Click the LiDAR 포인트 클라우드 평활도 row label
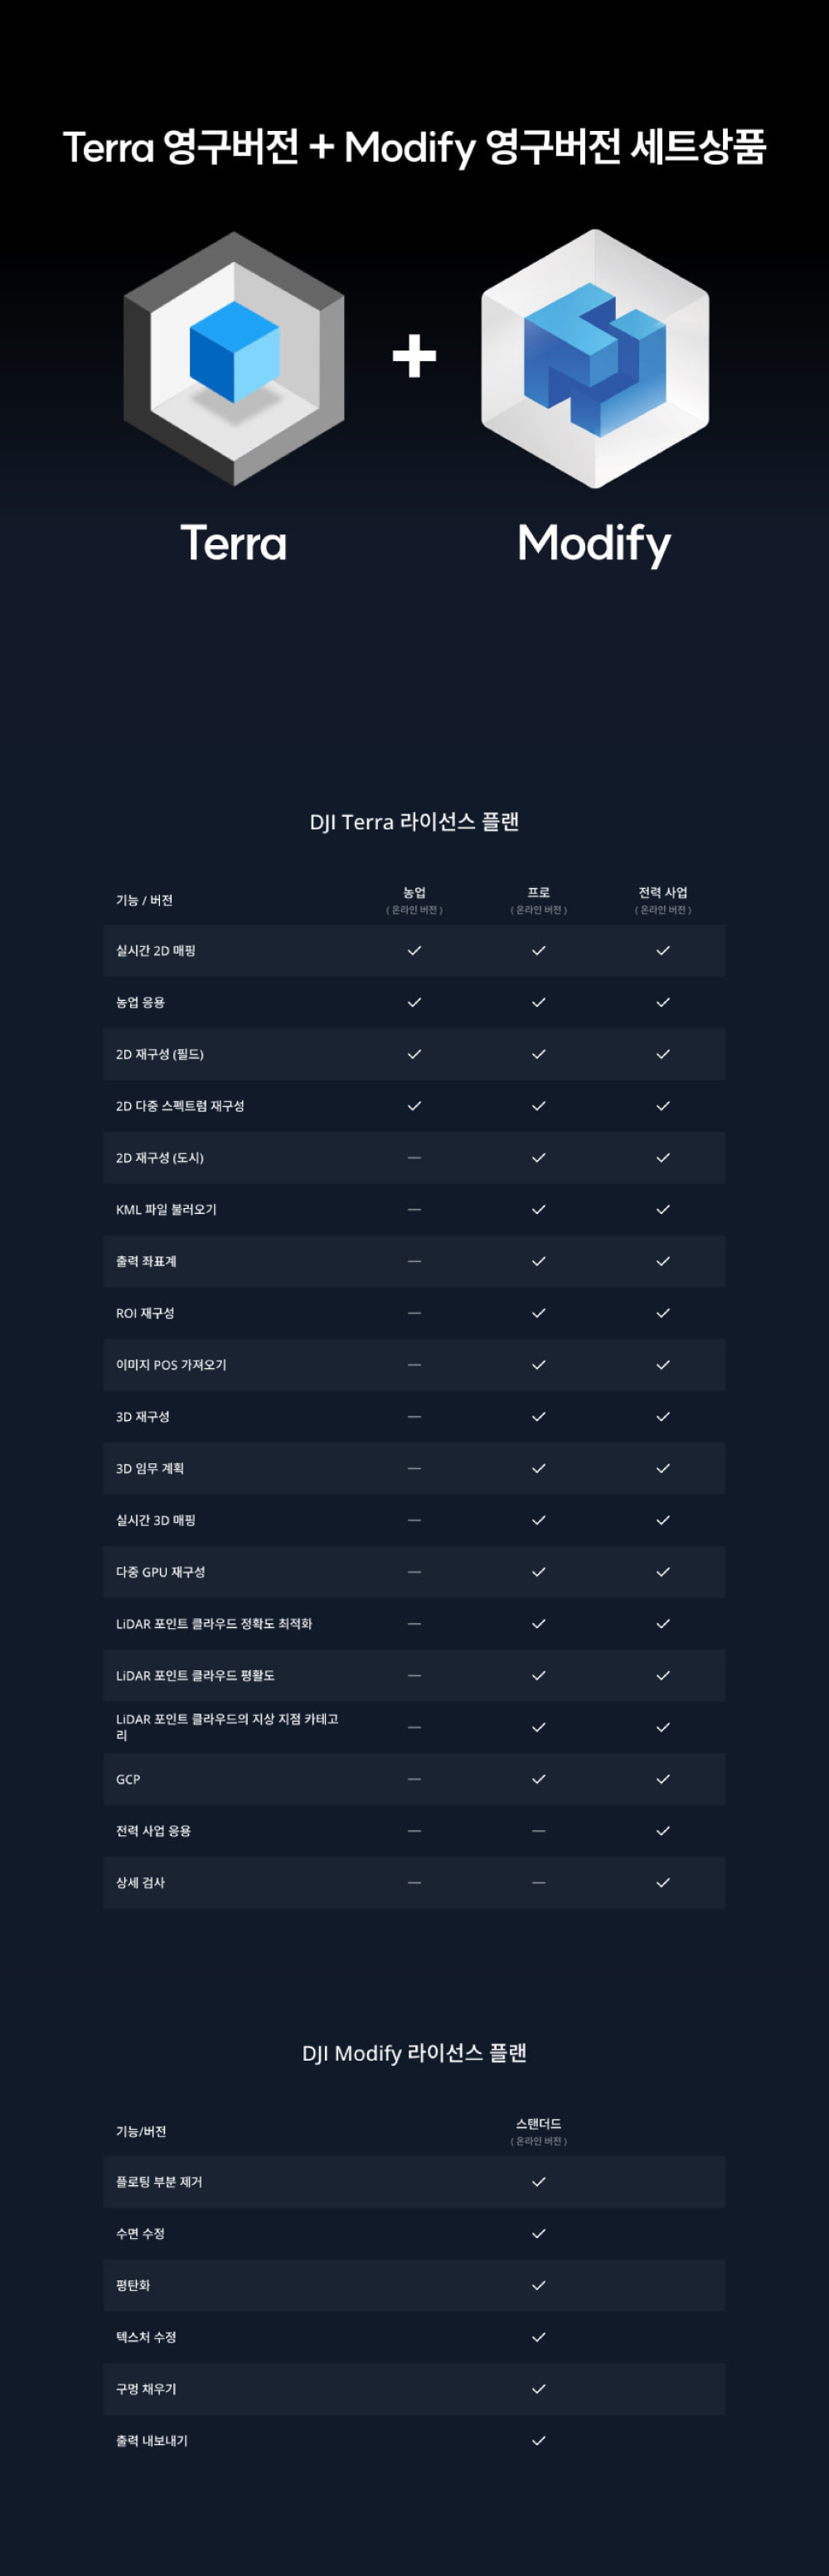Image resolution: width=829 pixels, height=2576 pixels. pyautogui.click(x=195, y=1675)
